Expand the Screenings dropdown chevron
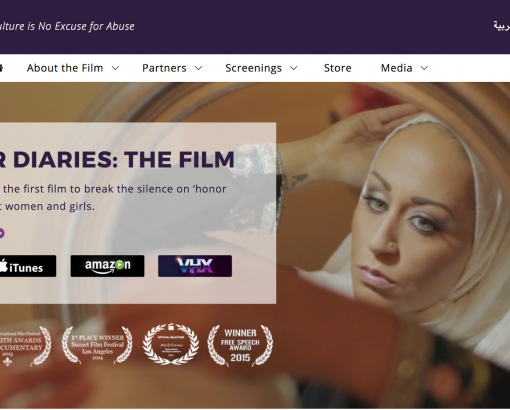The width and height of the screenshot is (510, 410). click(293, 68)
